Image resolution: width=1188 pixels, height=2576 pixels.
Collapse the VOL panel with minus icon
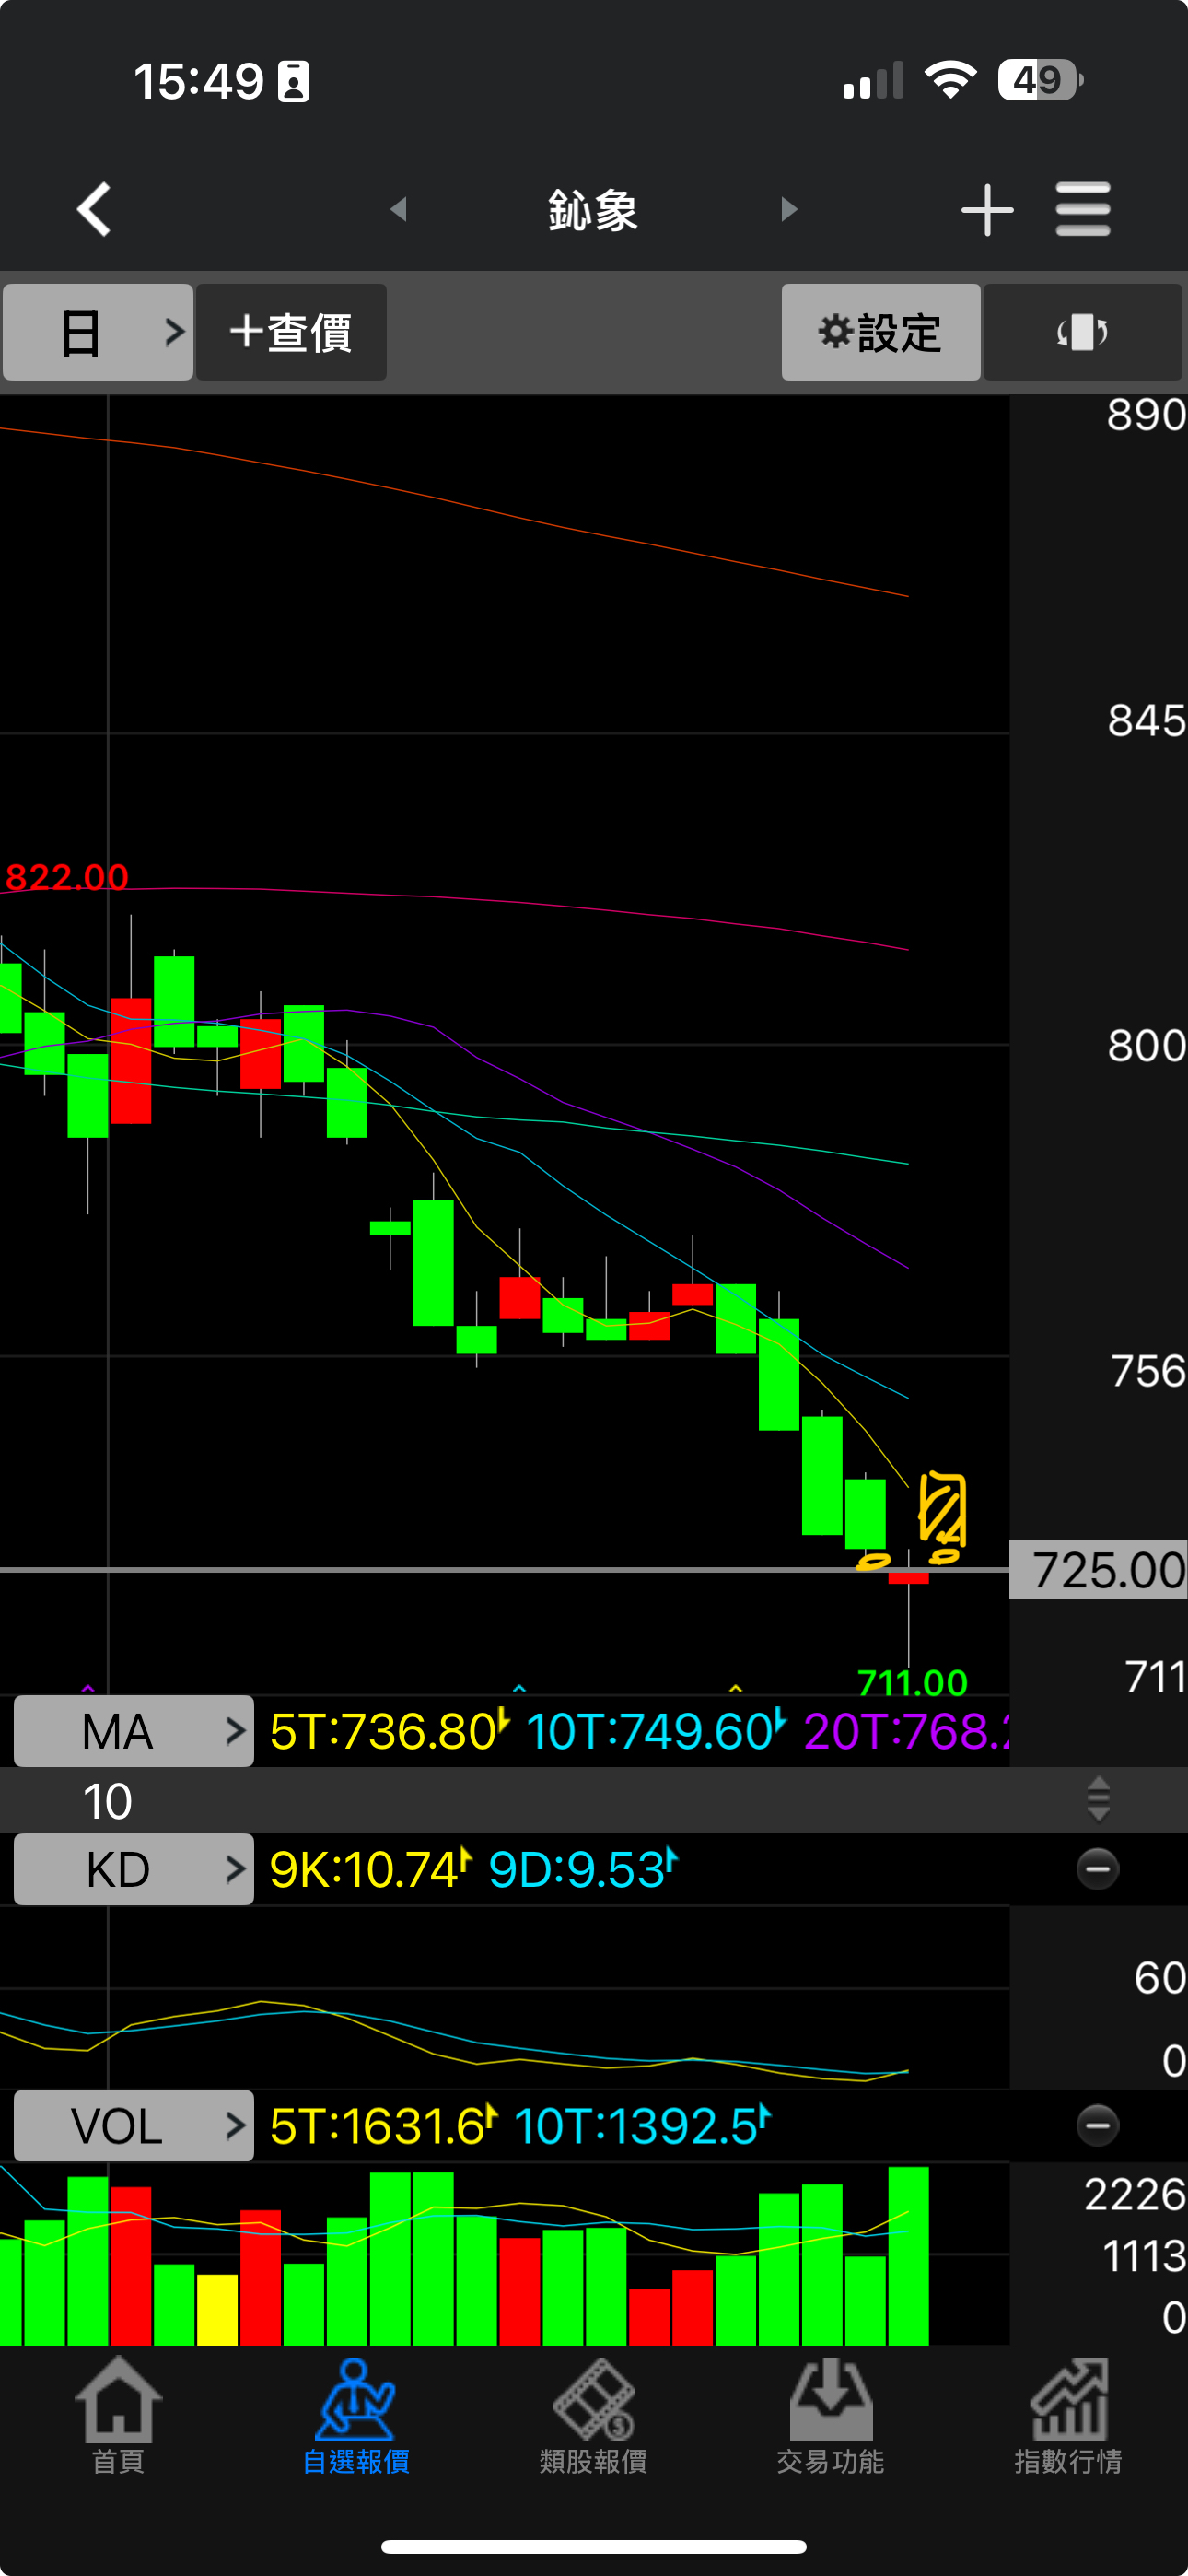coord(1097,2125)
